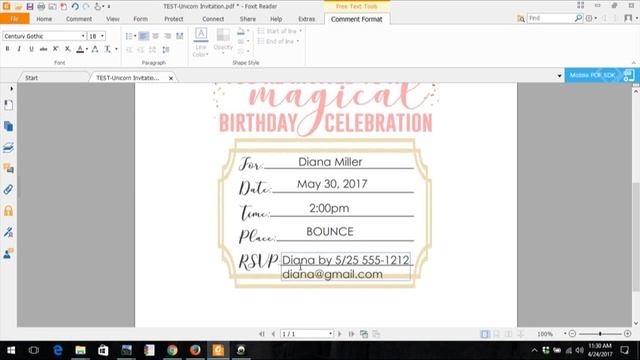This screenshot has width=640, height=360.
Task: Open the Security lock panel
Action: (8, 211)
